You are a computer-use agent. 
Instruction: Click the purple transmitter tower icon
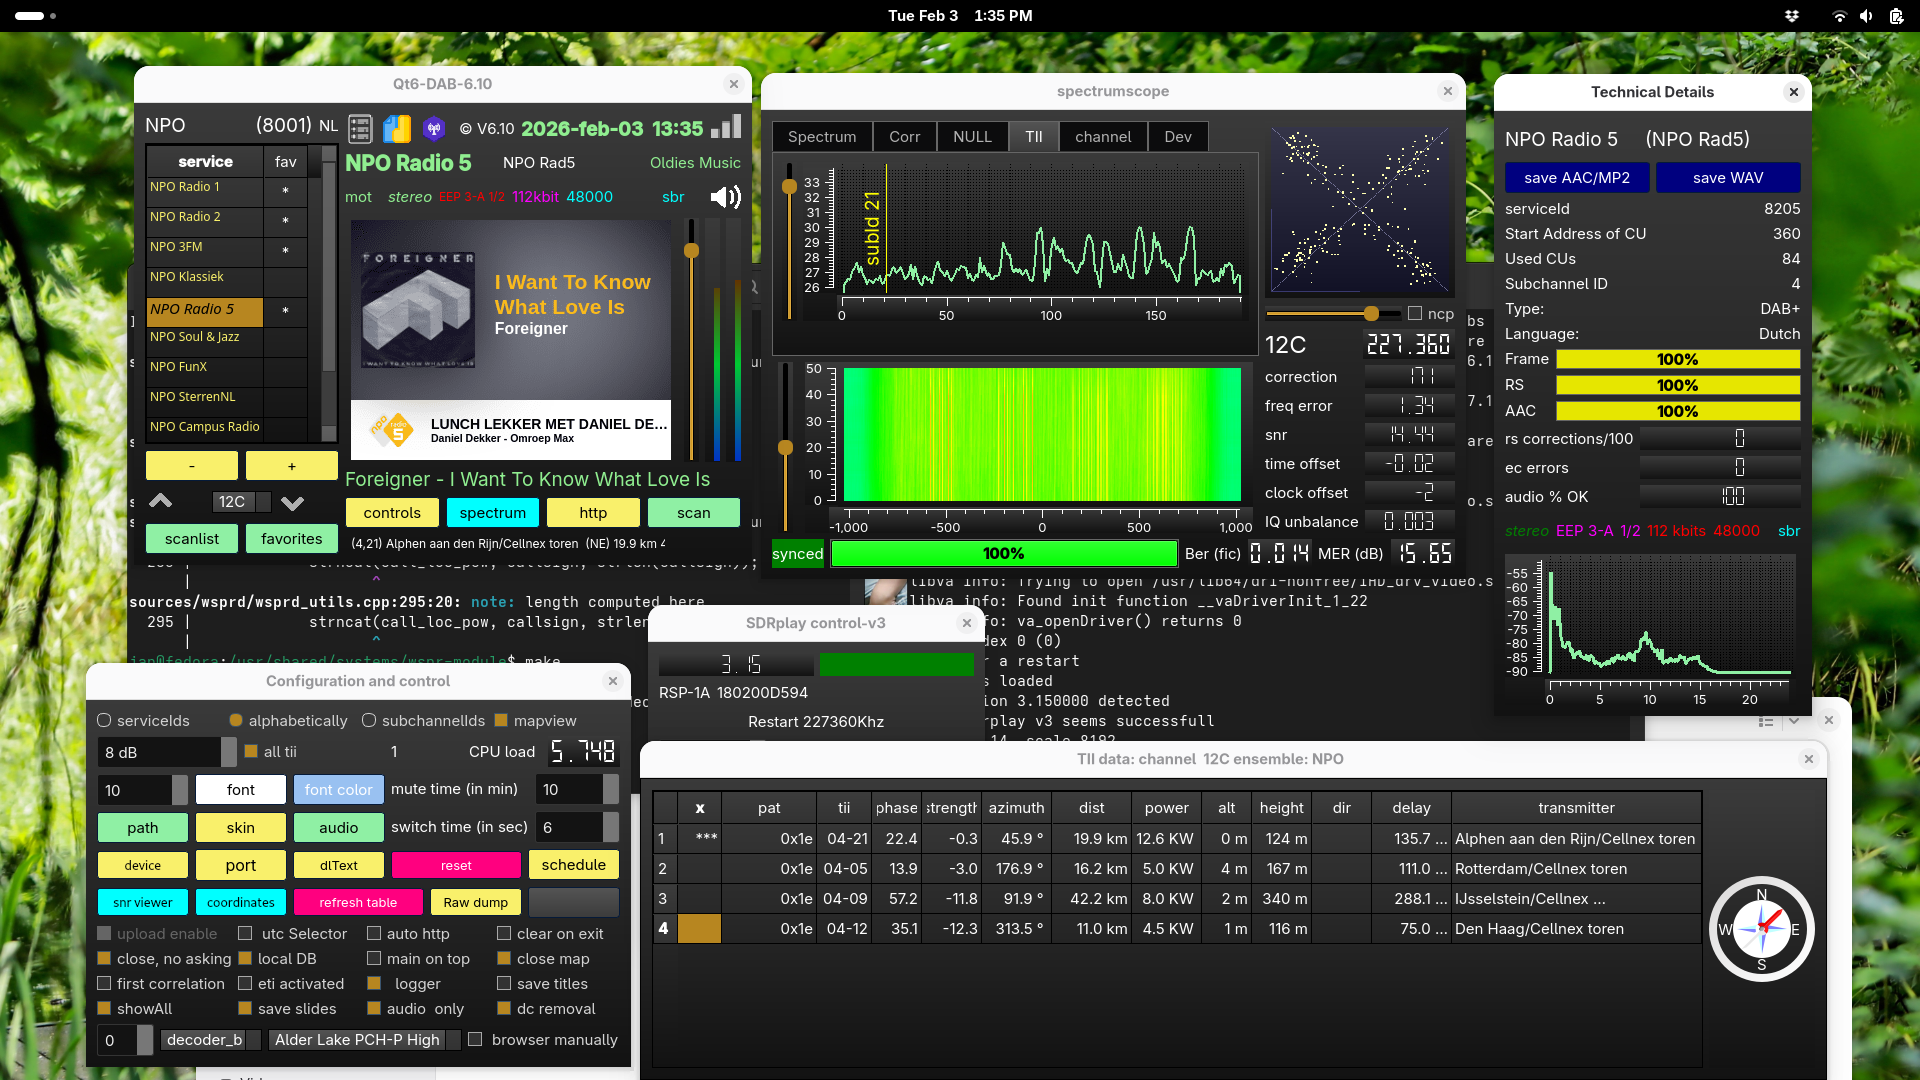click(x=434, y=128)
